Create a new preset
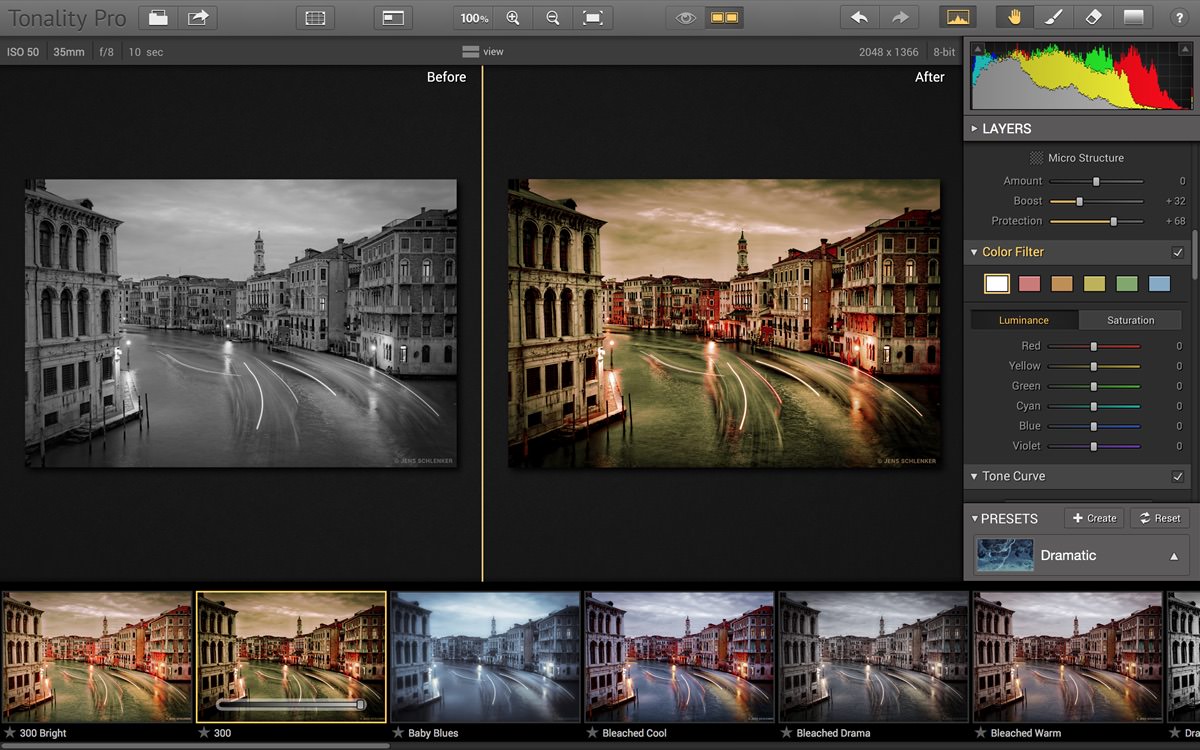Viewport: 1200px width, 750px height. [x=1094, y=518]
